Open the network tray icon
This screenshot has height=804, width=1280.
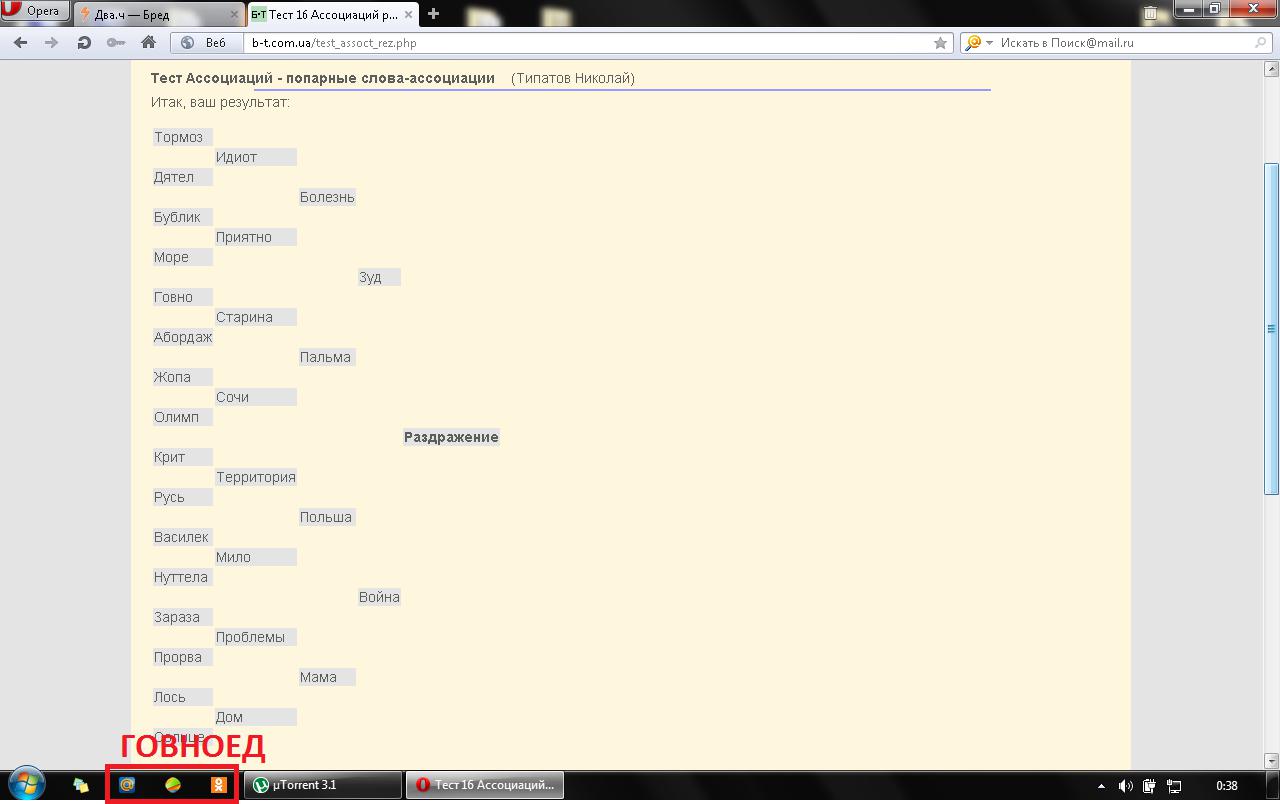(1175, 786)
